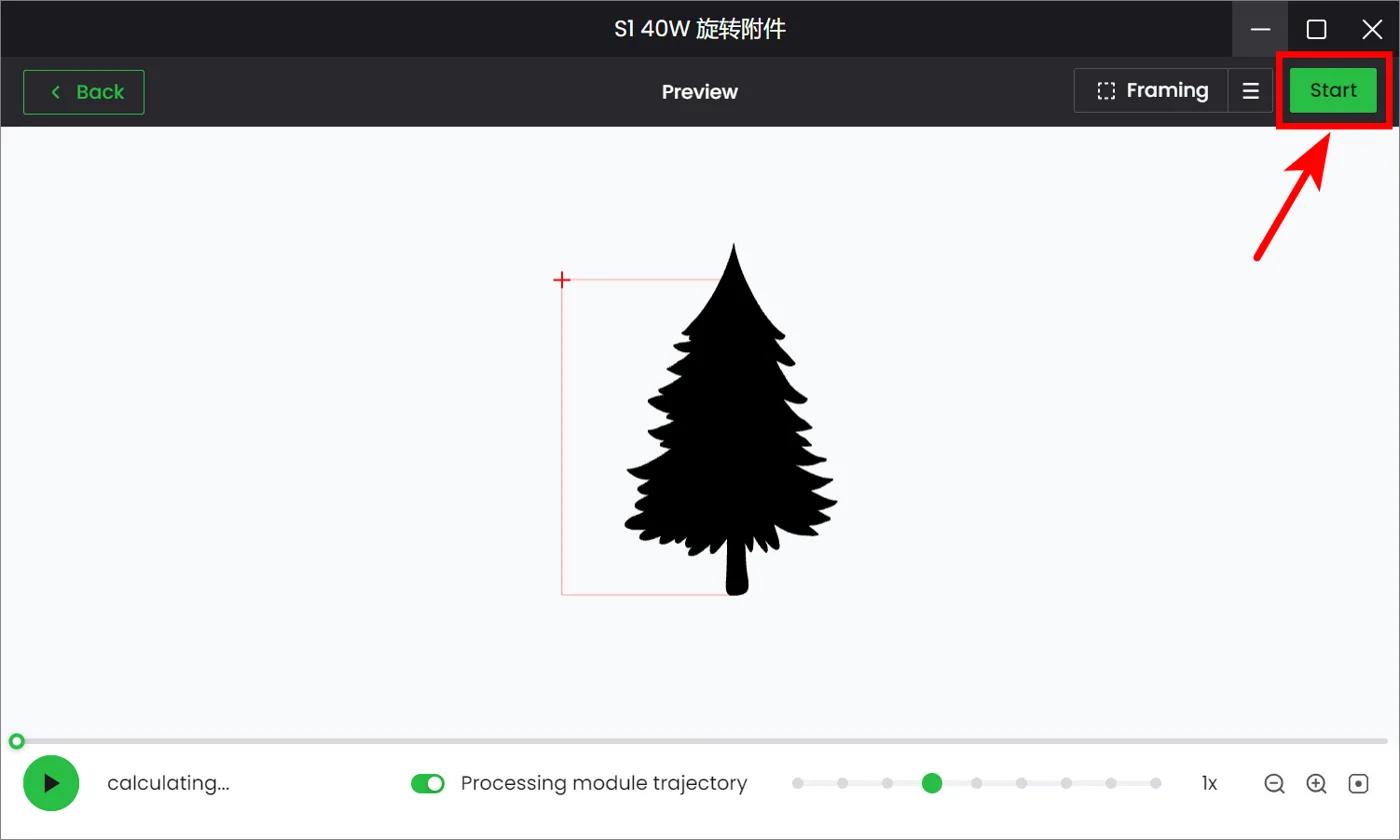Zoom out of the preview canvas

tap(1274, 784)
